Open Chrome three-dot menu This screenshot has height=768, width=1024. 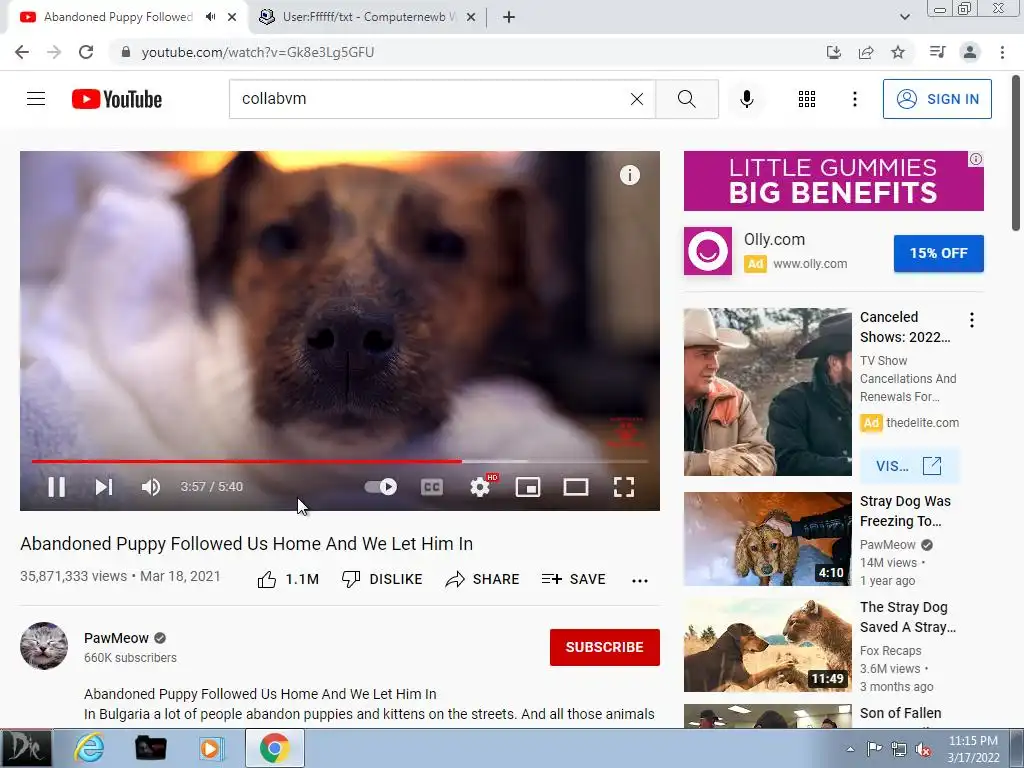(1002, 52)
